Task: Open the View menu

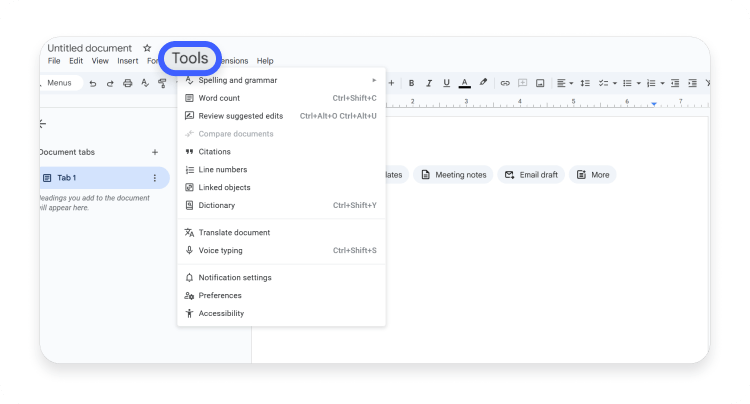Action: pyautogui.click(x=100, y=61)
